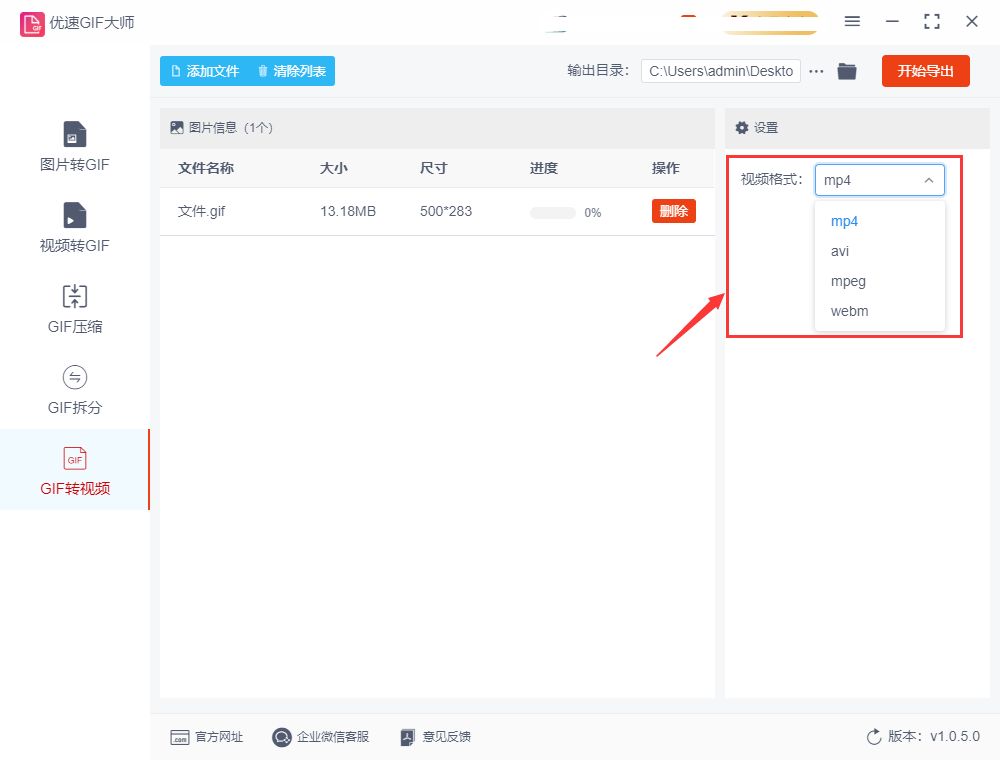This screenshot has width=1000, height=760.
Task: Click the 添加文件 button
Action: pos(205,71)
